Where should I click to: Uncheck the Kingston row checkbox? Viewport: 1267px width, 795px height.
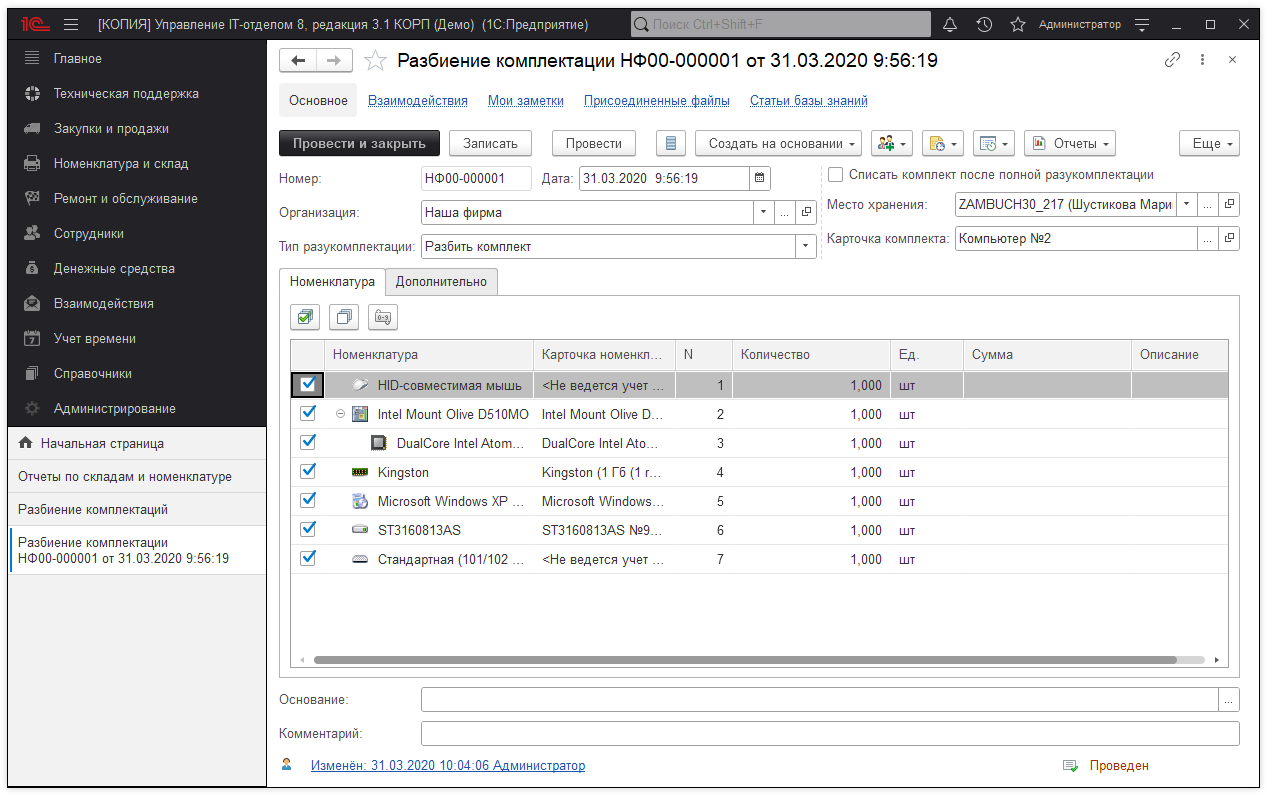[308, 471]
